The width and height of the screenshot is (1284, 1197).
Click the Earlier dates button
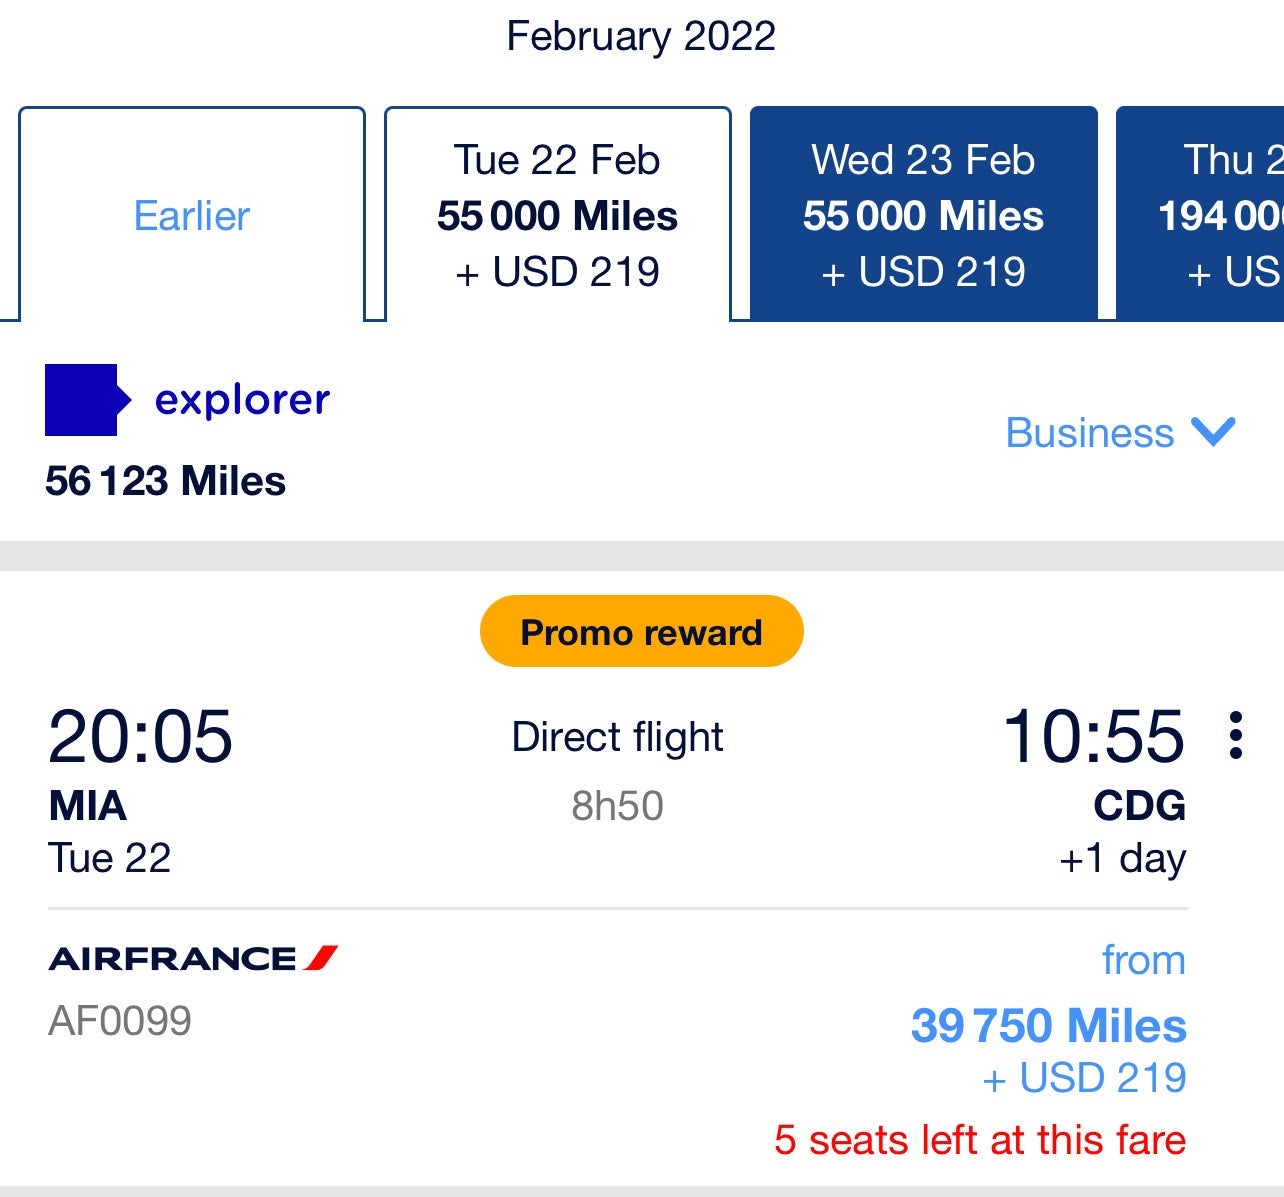click(x=191, y=214)
